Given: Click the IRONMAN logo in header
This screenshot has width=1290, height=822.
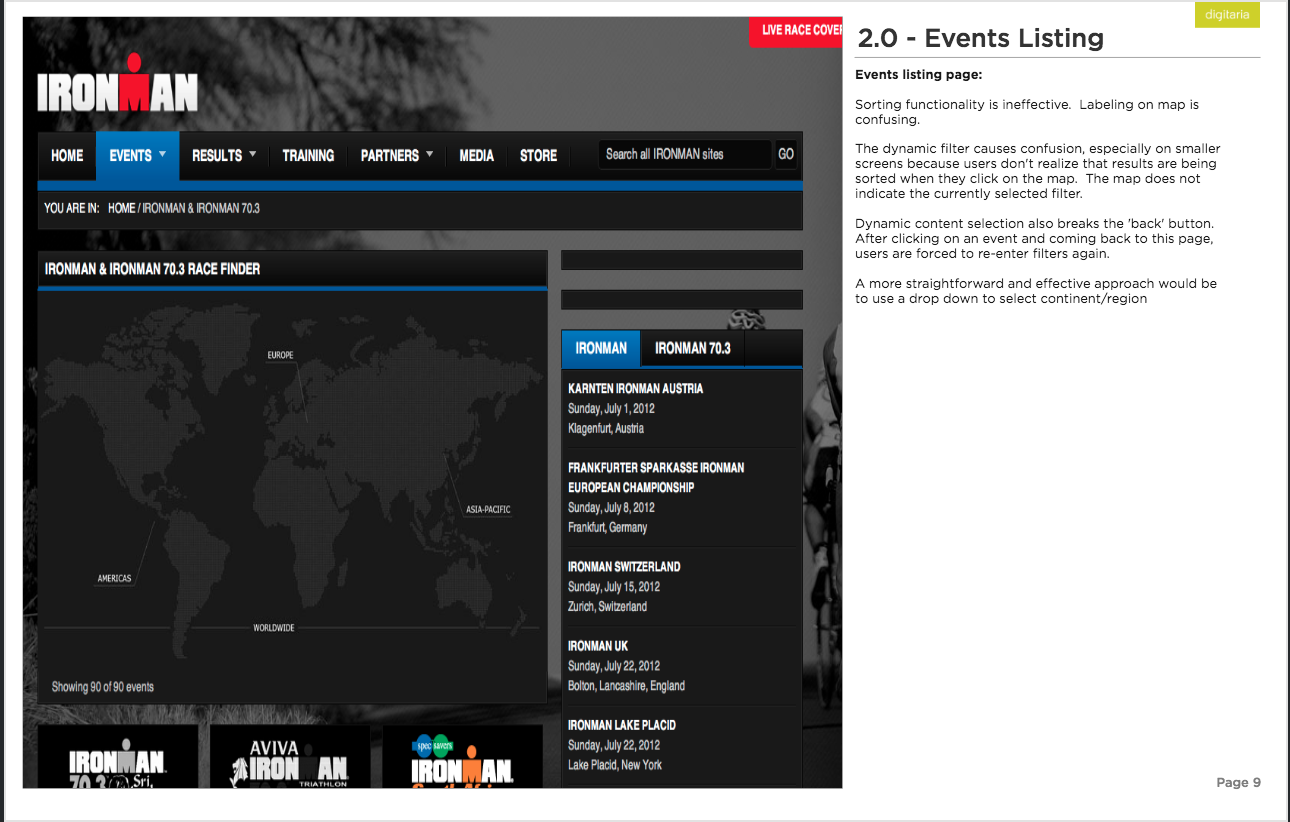Looking at the screenshot, I should (117, 83).
